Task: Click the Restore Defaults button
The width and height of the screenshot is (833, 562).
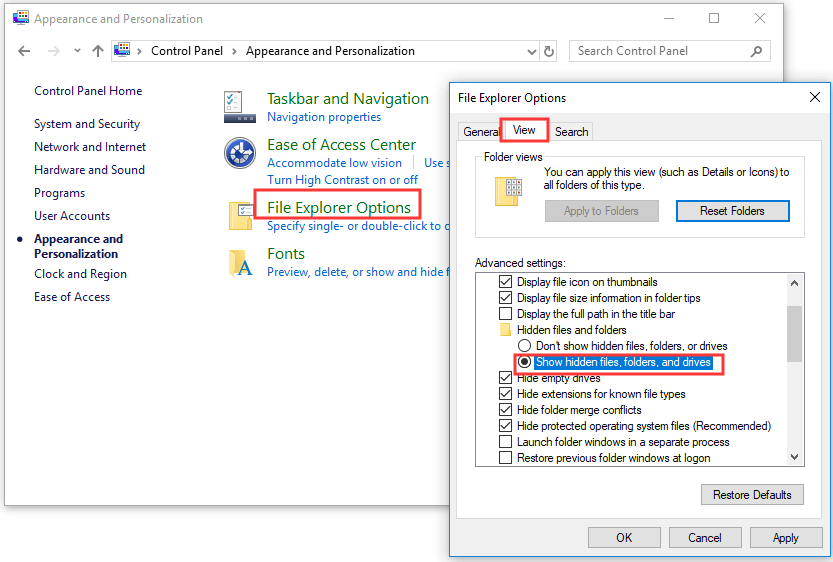Action: click(x=752, y=495)
